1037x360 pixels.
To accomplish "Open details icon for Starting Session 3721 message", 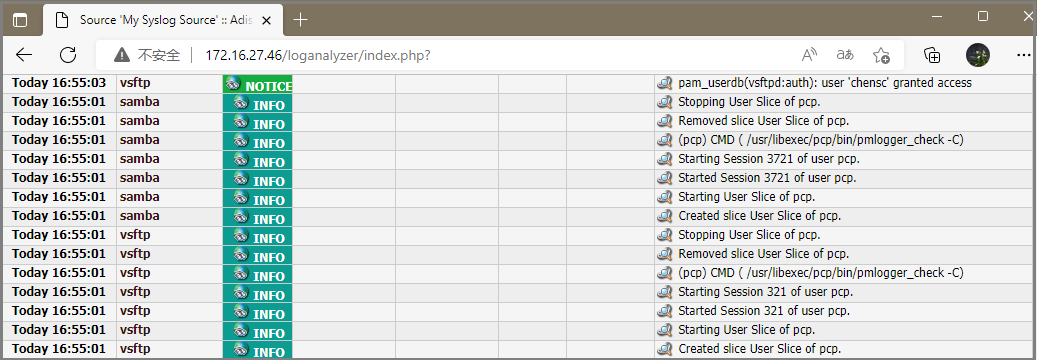I will 664,159.
